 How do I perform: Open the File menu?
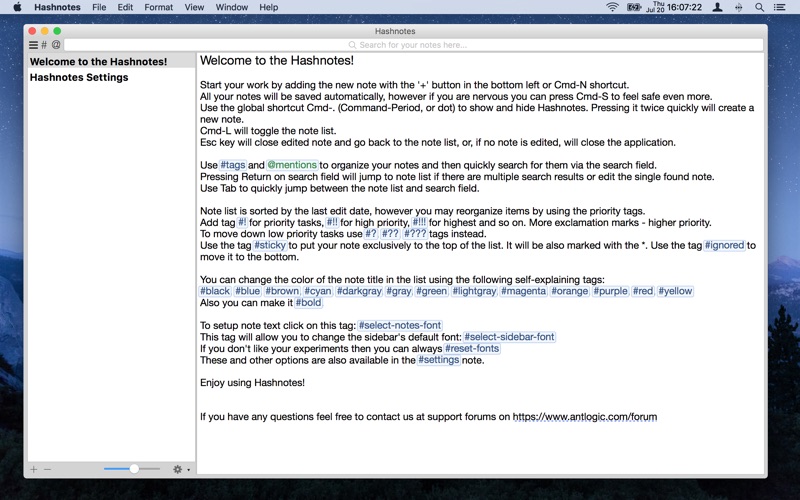tap(99, 7)
